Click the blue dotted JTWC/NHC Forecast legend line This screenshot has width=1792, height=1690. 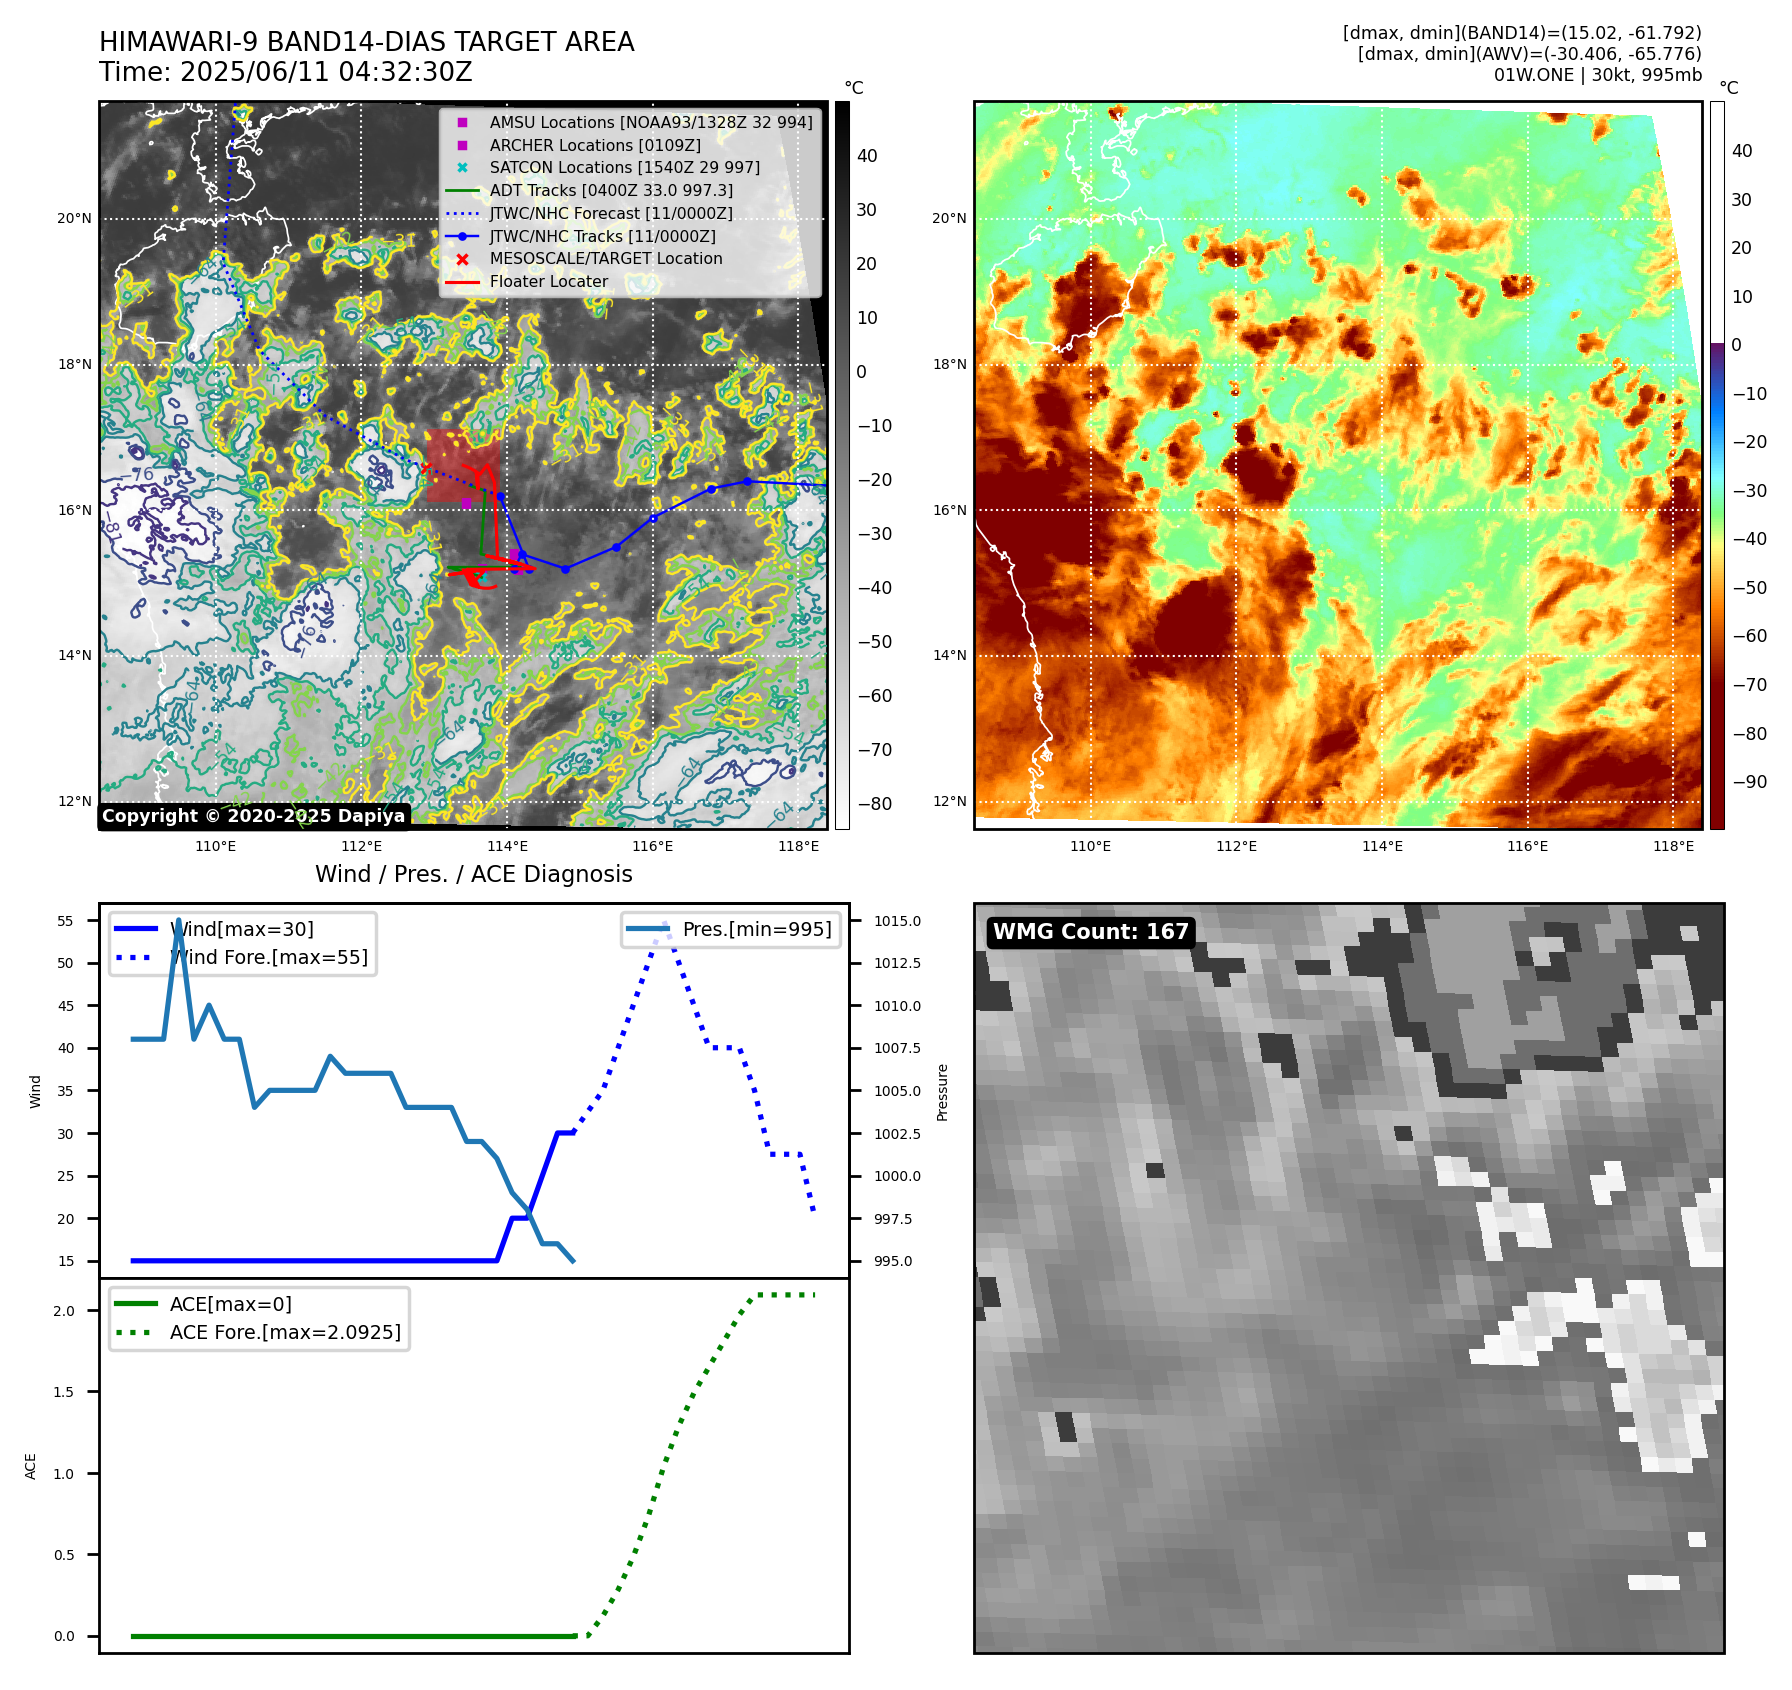click(462, 214)
